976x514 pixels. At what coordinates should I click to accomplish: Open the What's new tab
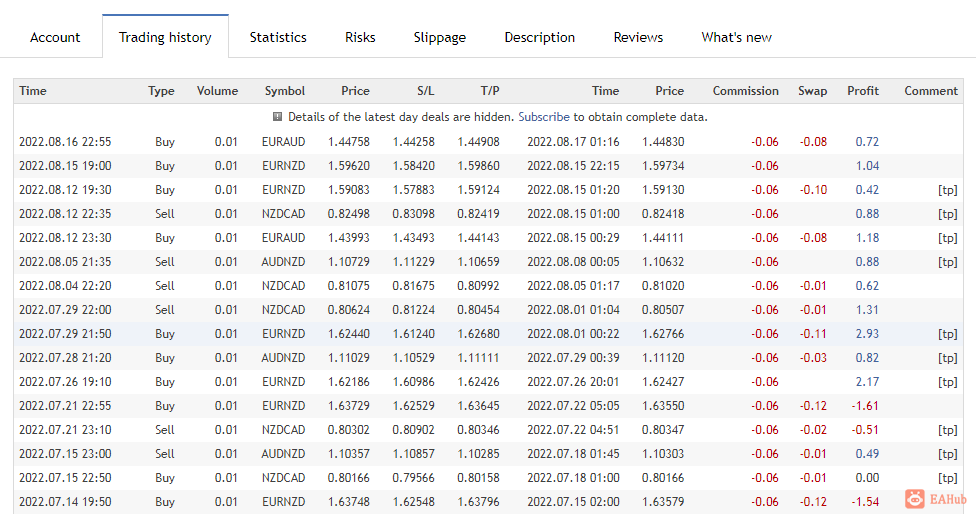pos(736,37)
